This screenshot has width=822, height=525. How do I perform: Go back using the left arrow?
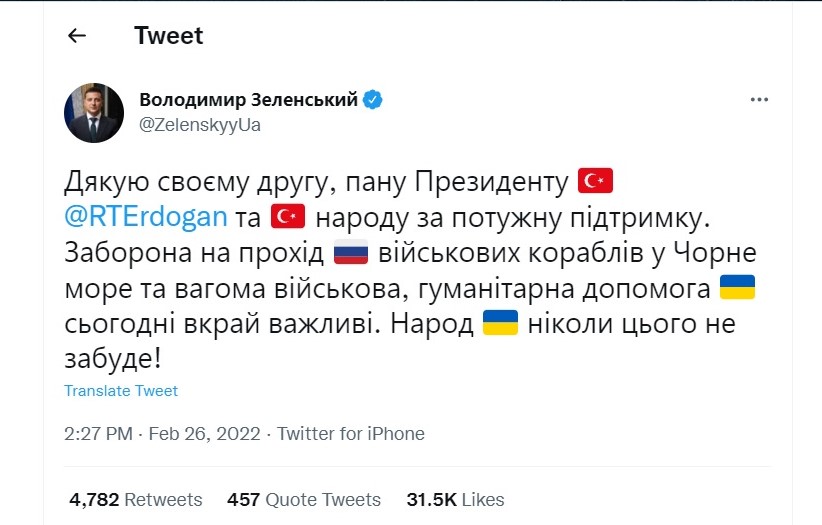coord(76,36)
